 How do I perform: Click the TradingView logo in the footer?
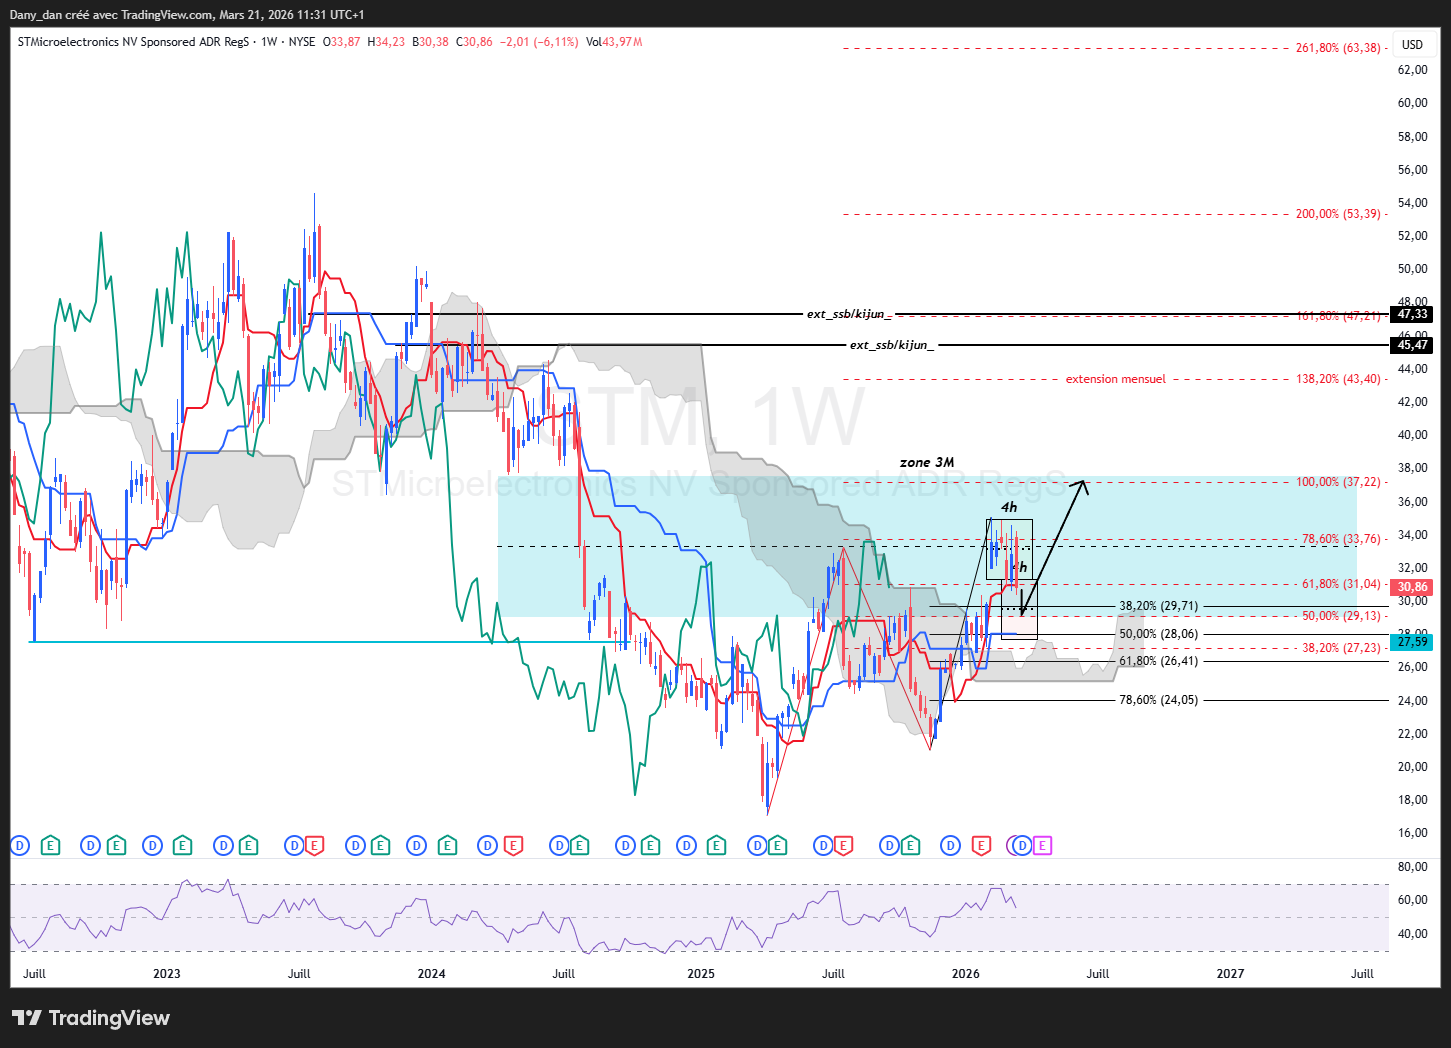tap(91, 1018)
